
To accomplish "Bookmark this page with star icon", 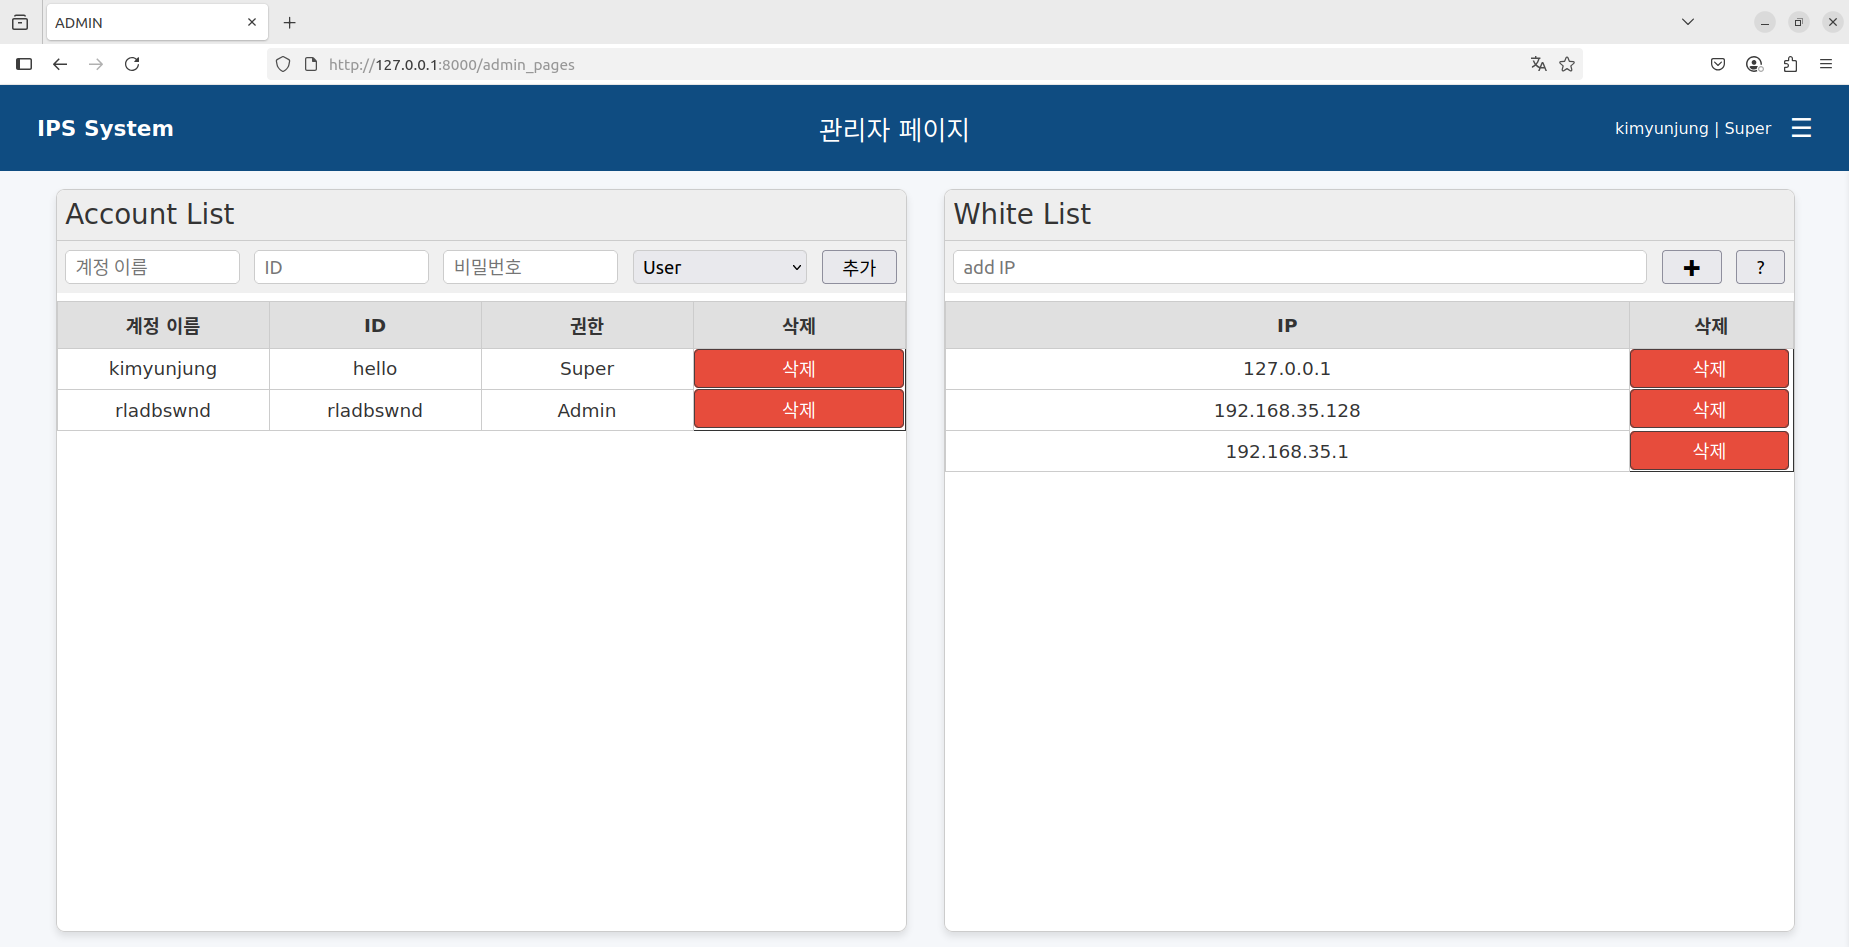I will click(x=1567, y=64).
